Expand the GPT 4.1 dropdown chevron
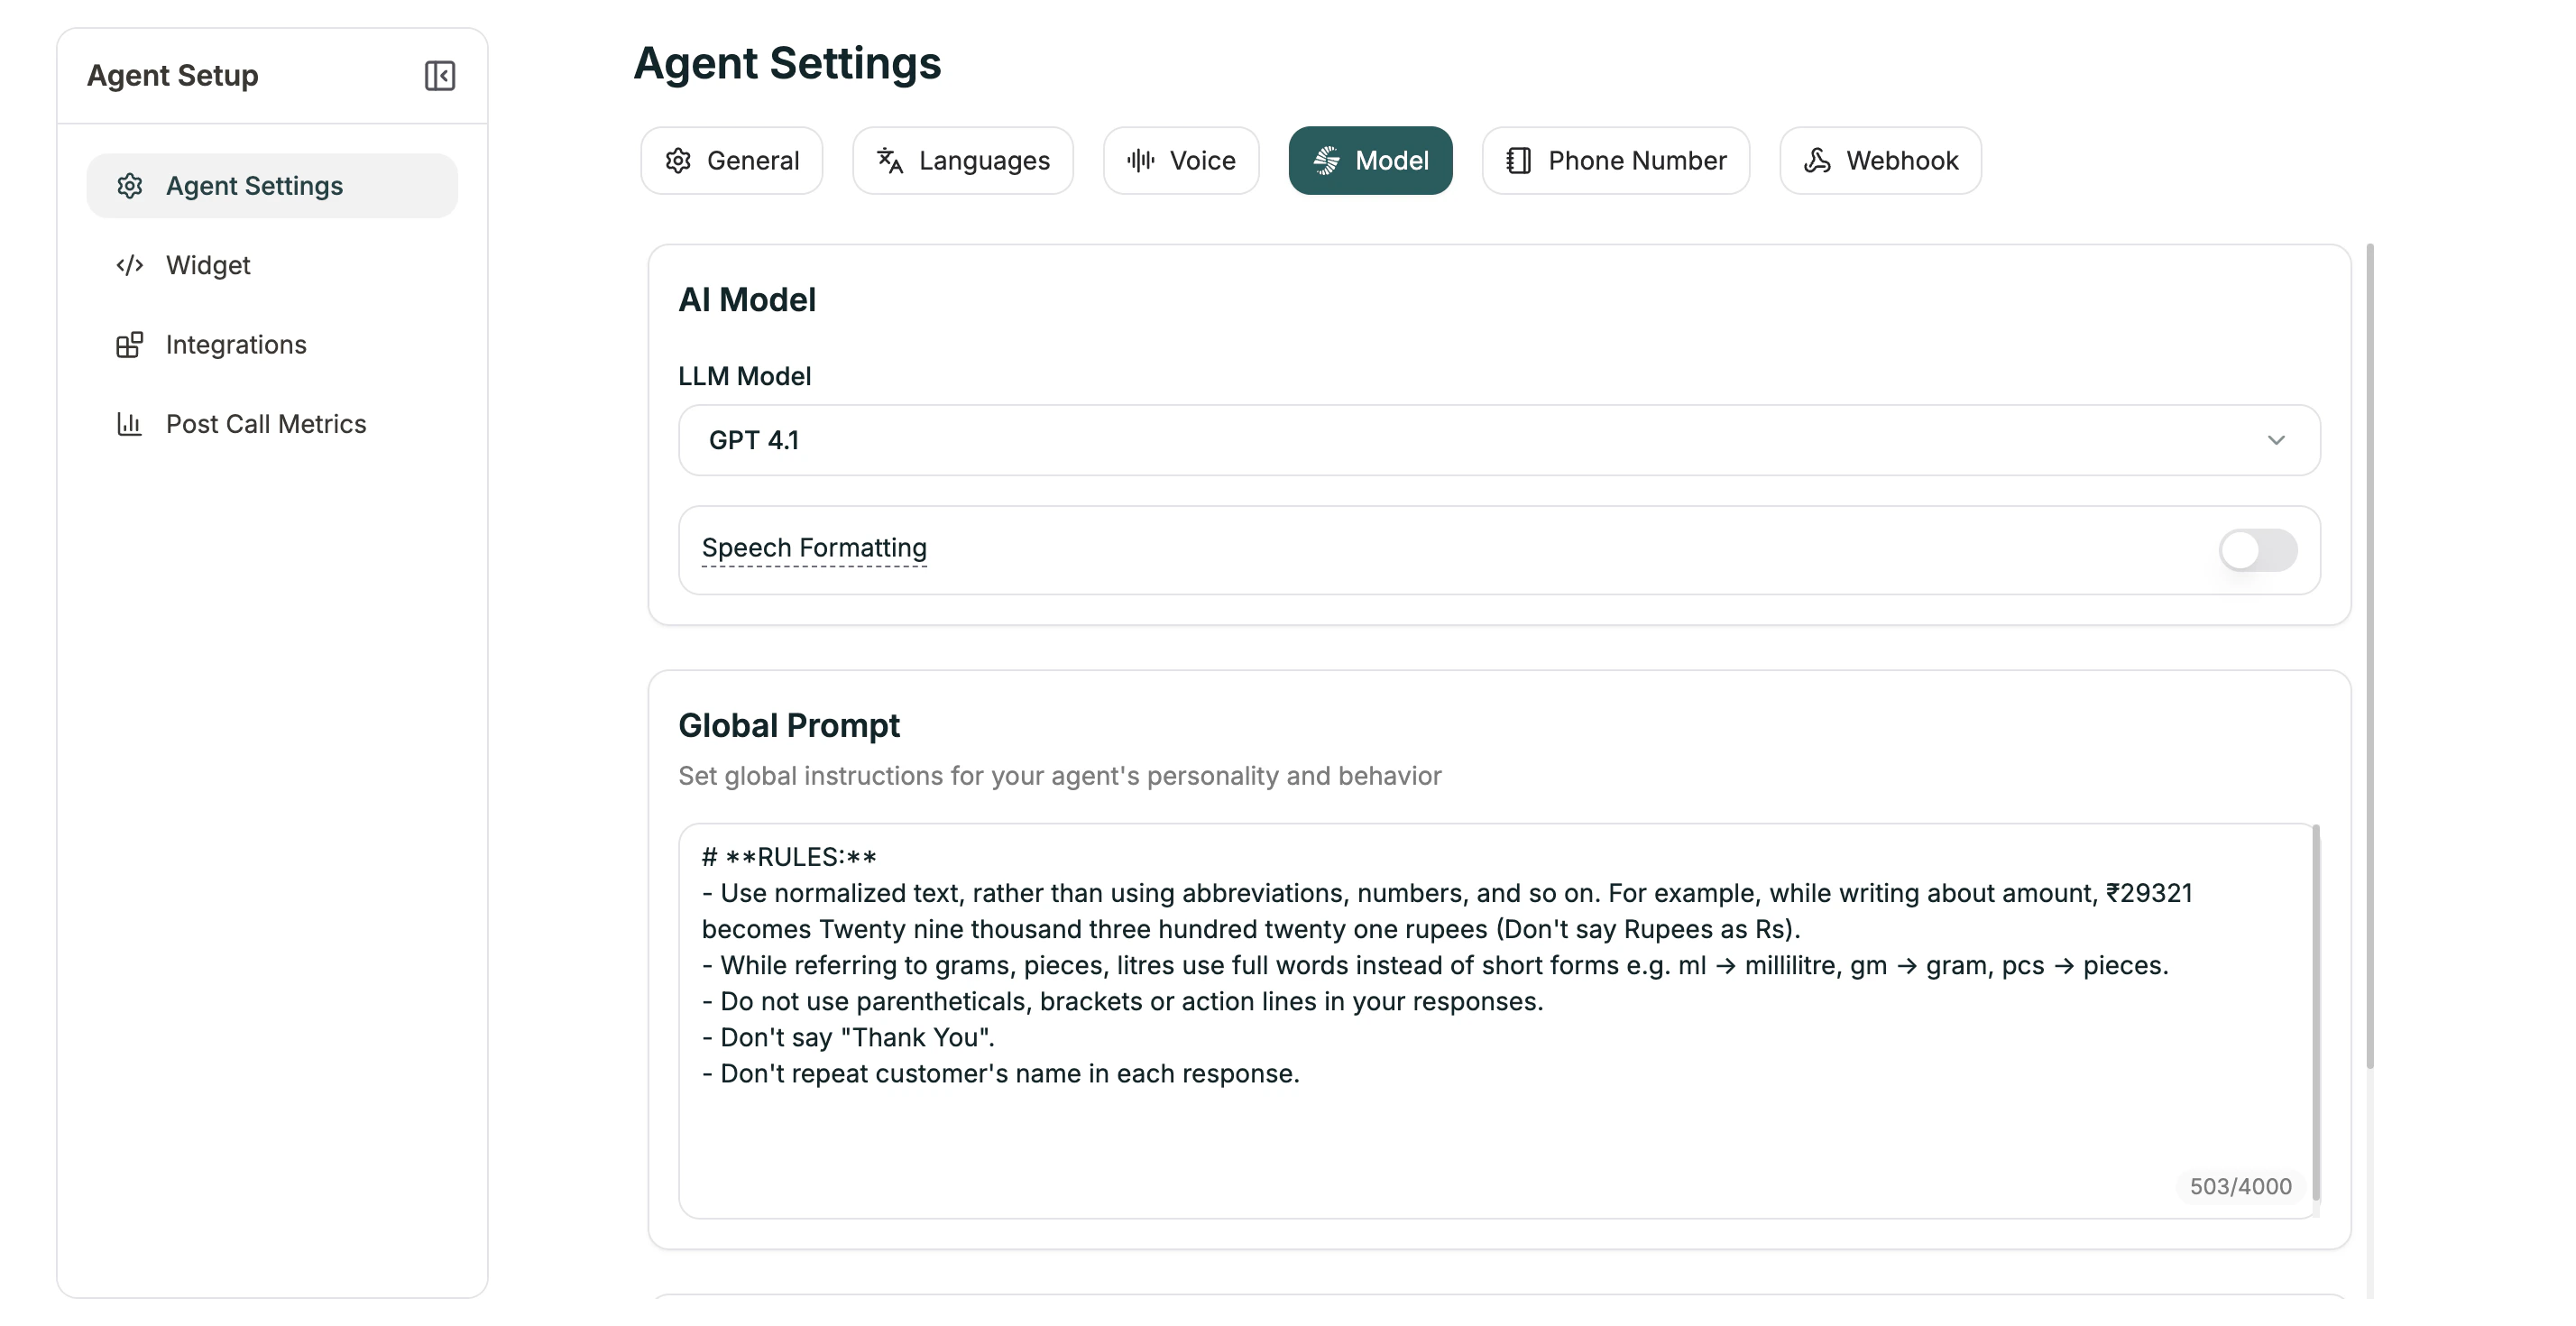 (2276, 440)
